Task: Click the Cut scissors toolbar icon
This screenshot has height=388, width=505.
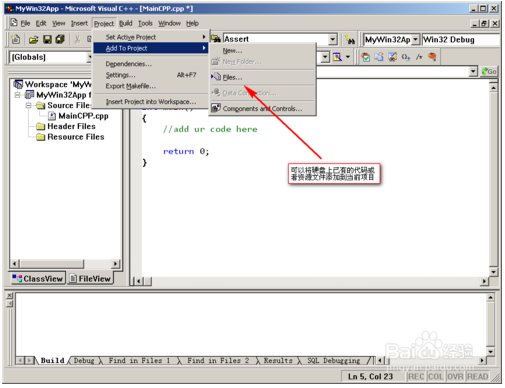Action: click(x=77, y=40)
